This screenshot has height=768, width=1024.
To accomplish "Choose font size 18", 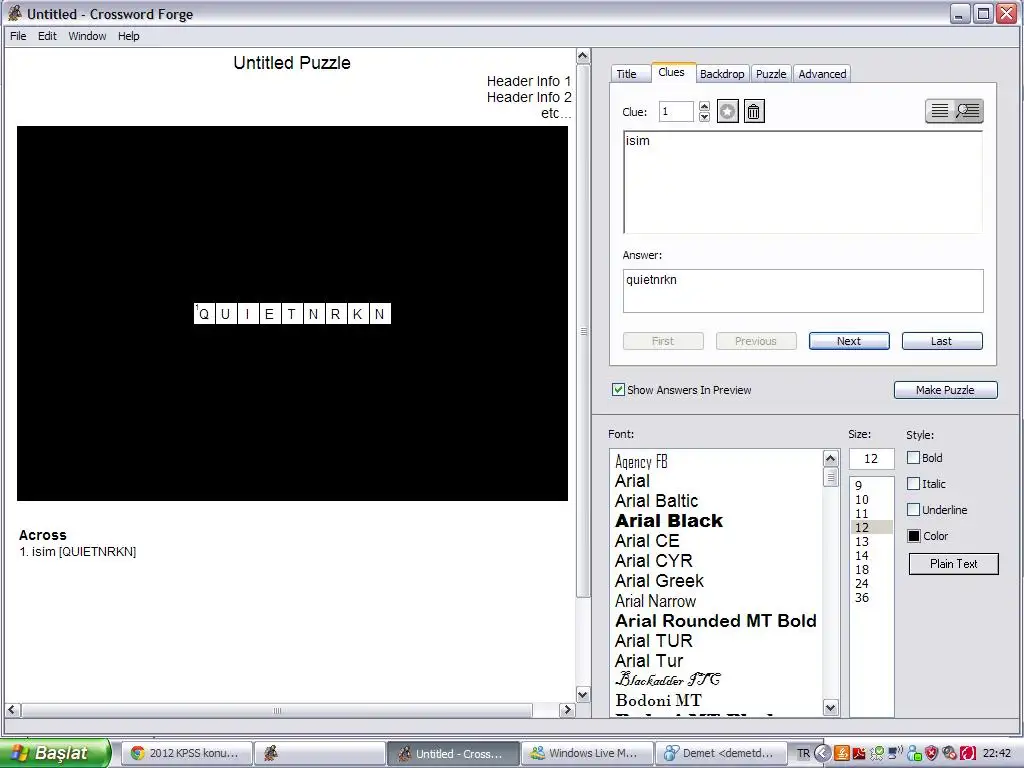I will coord(862,569).
